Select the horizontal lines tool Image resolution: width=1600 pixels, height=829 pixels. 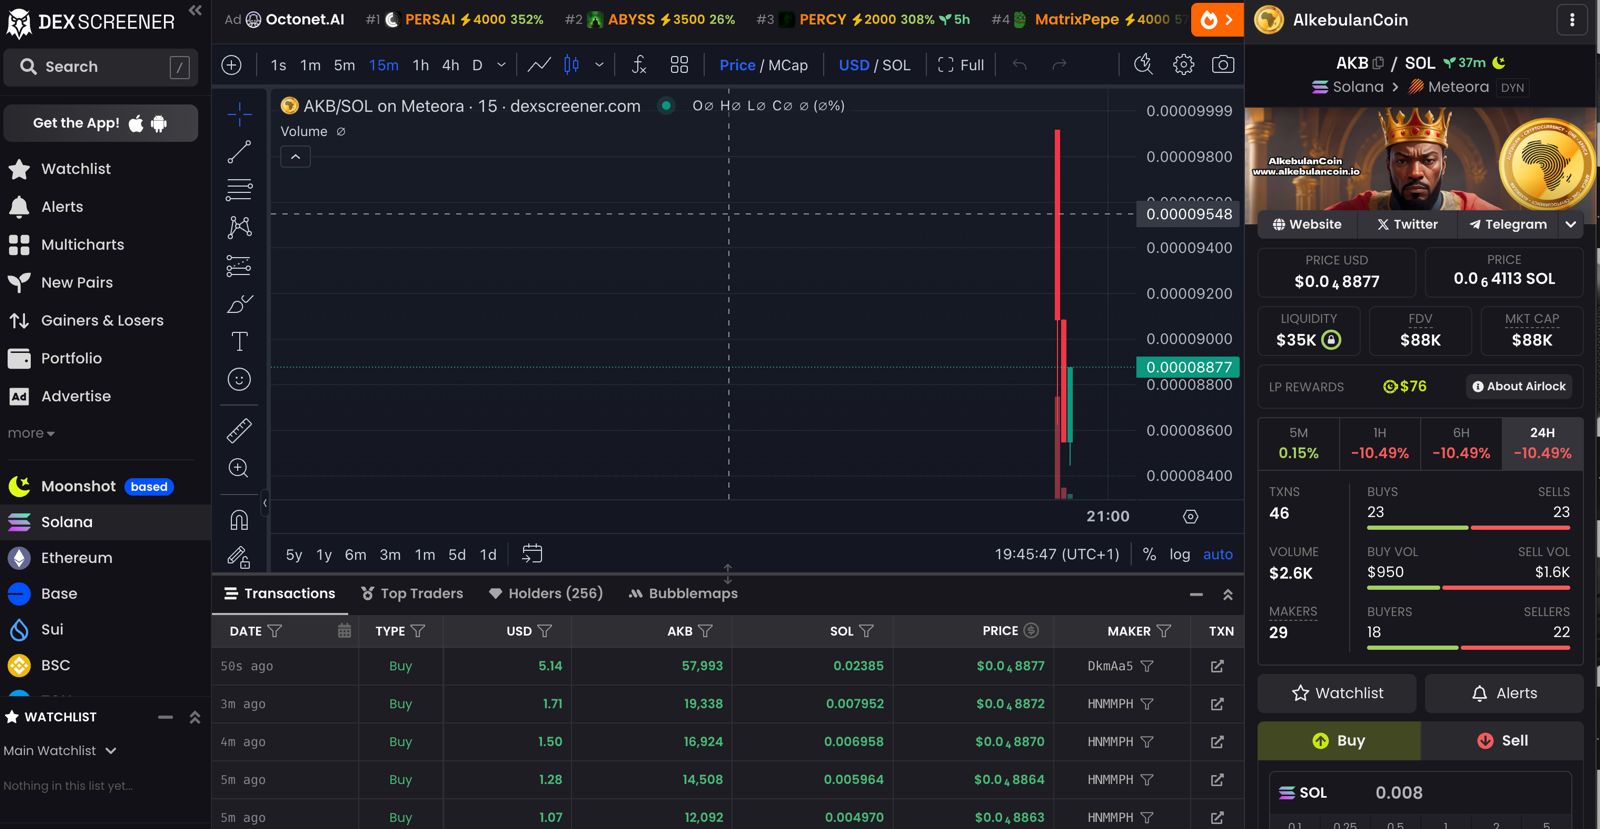(x=239, y=190)
